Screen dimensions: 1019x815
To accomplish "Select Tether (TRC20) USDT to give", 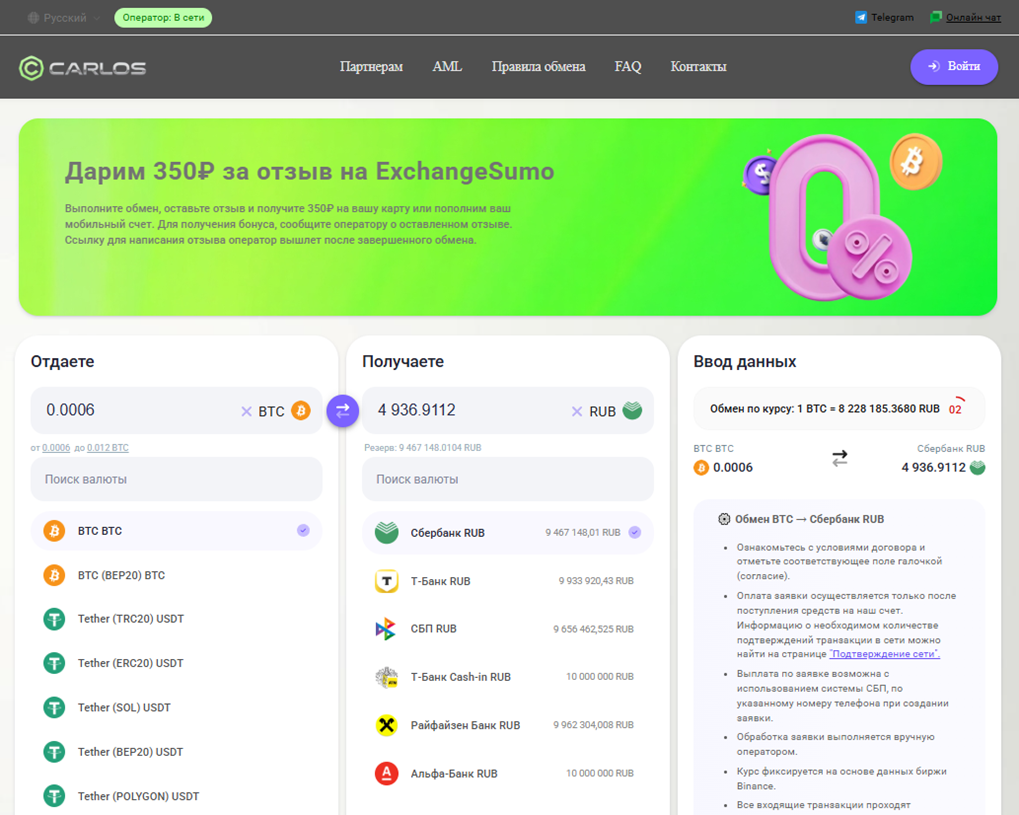I will (x=176, y=619).
